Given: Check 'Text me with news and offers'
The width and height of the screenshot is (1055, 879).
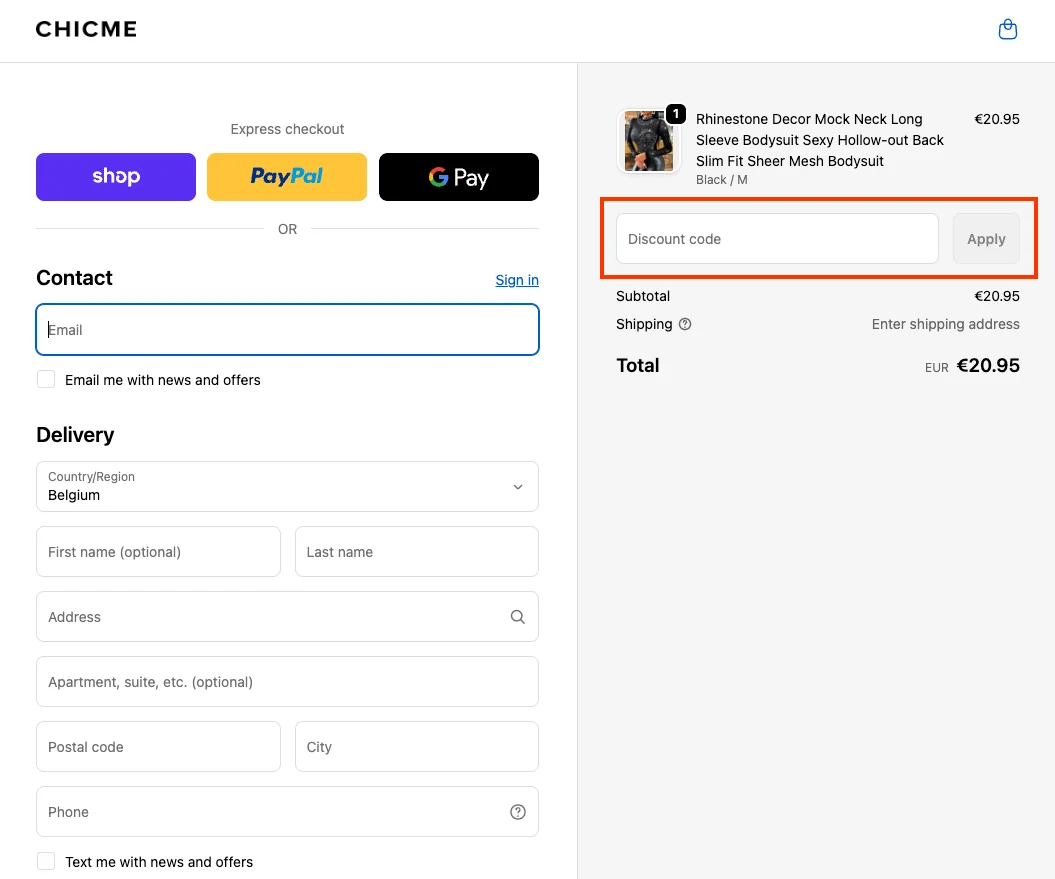Looking at the screenshot, I should [x=46, y=861].
